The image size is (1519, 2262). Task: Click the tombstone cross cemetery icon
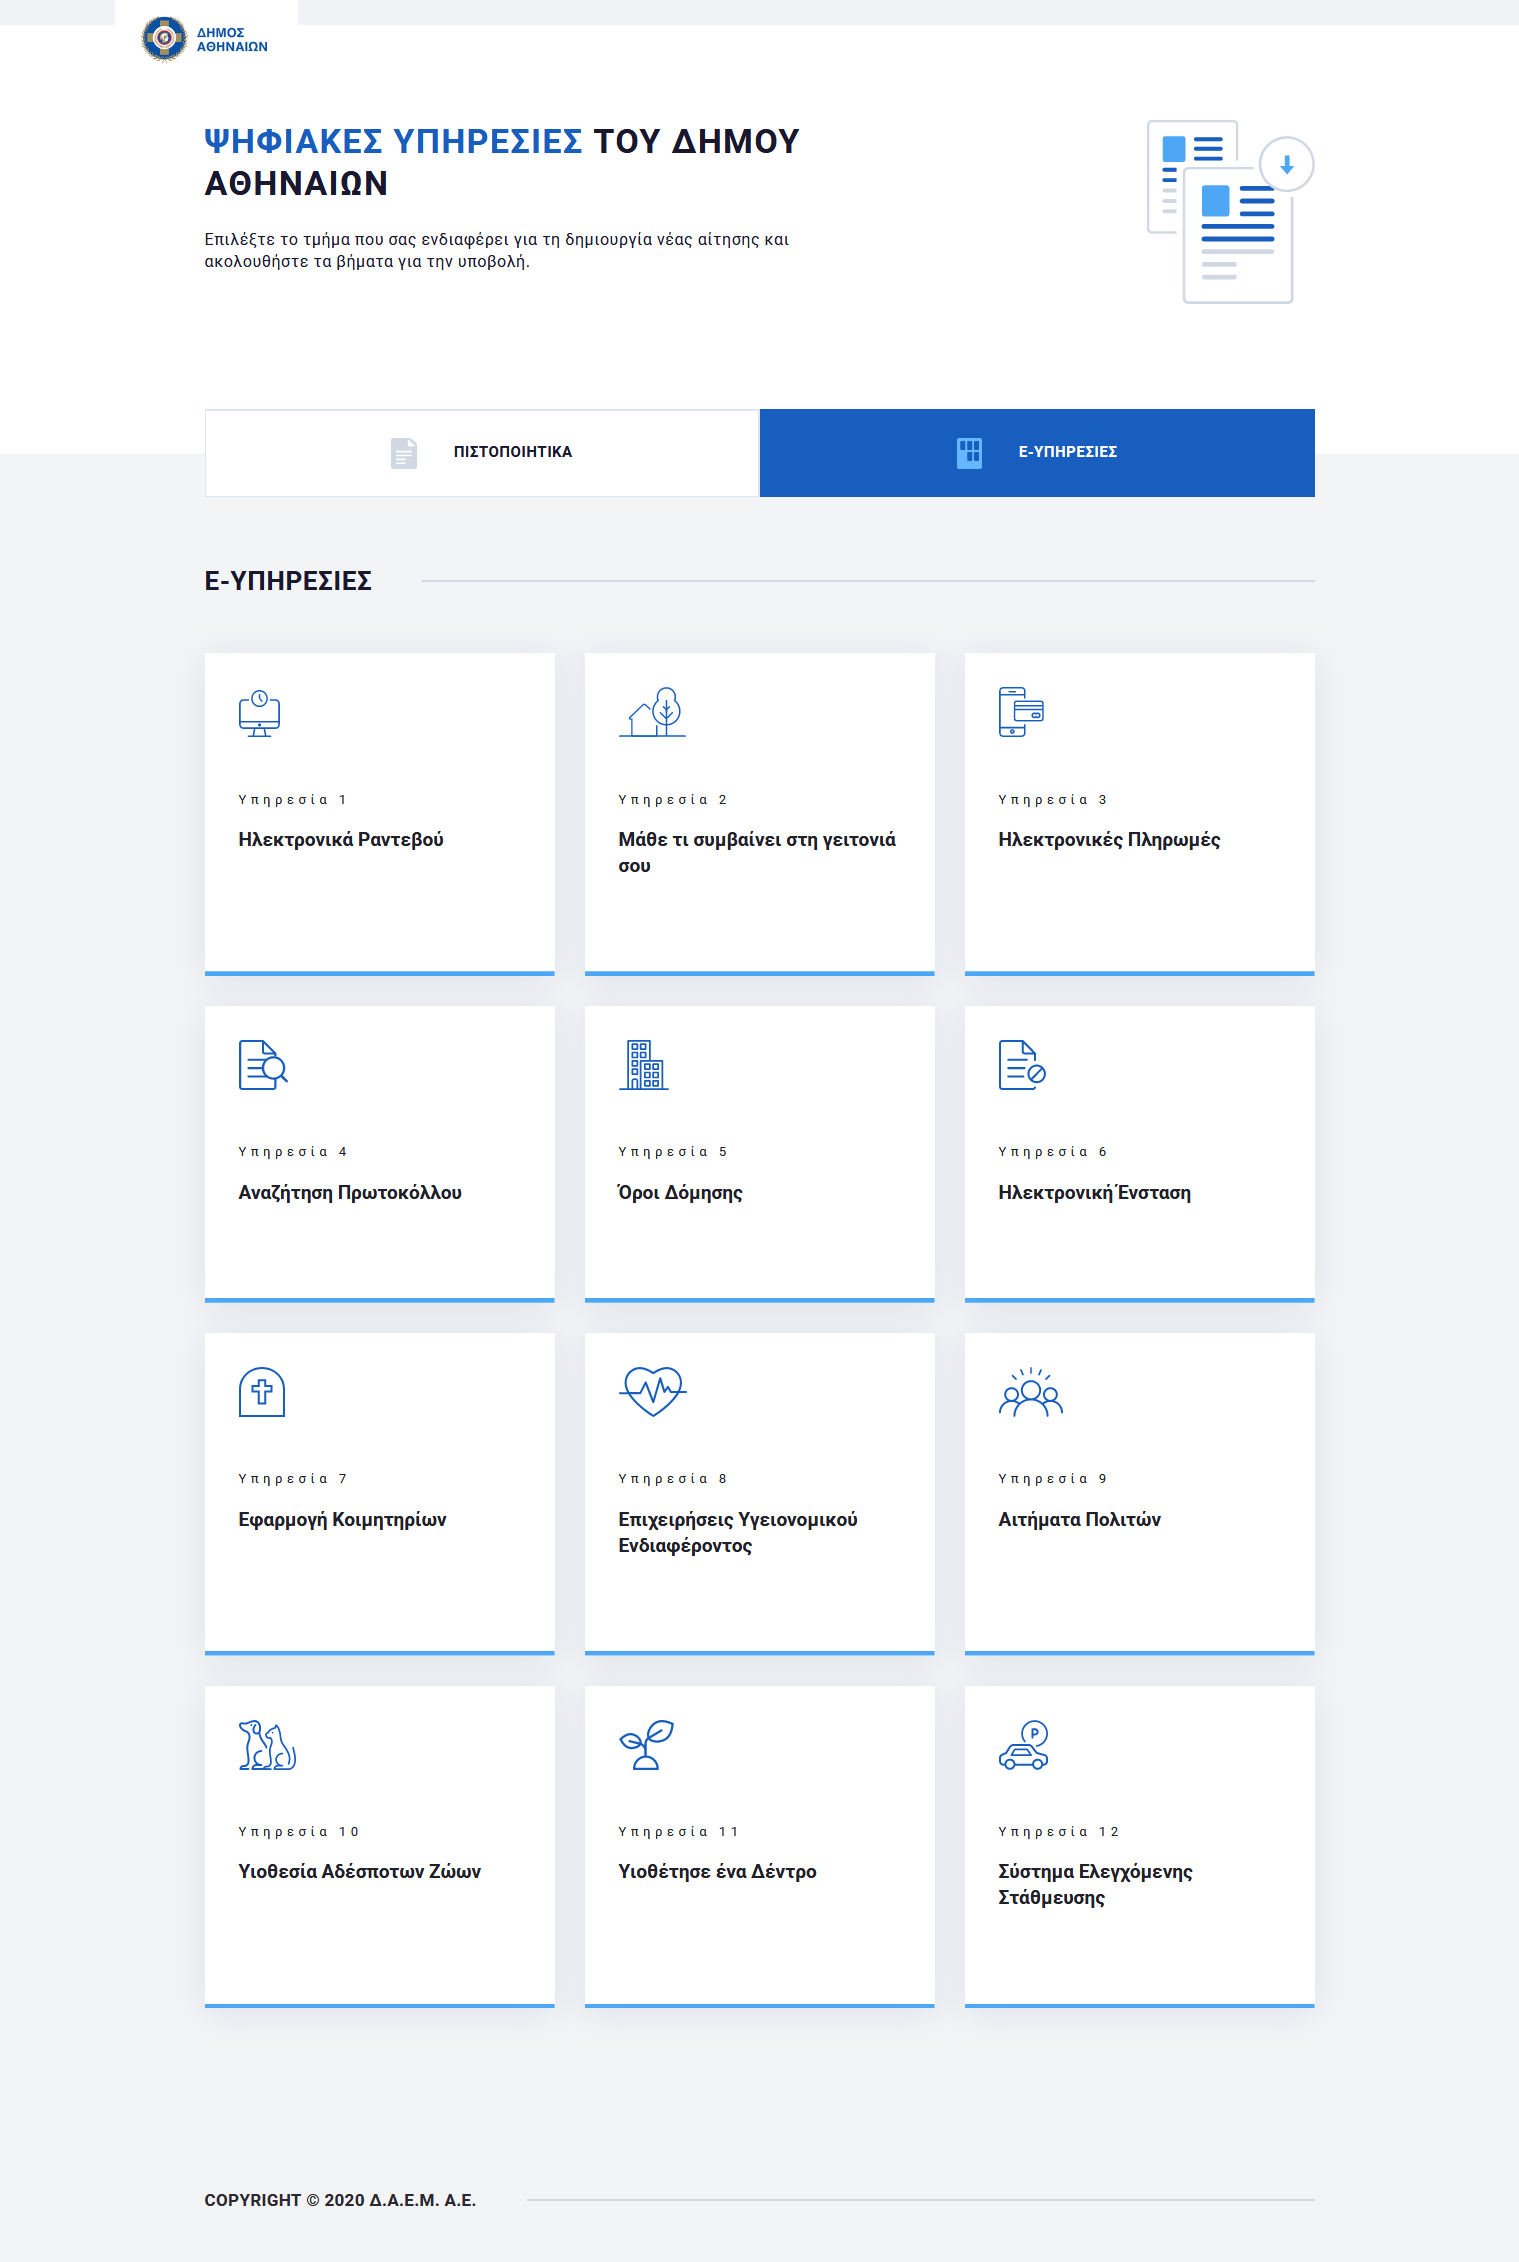click(261, 1392)
